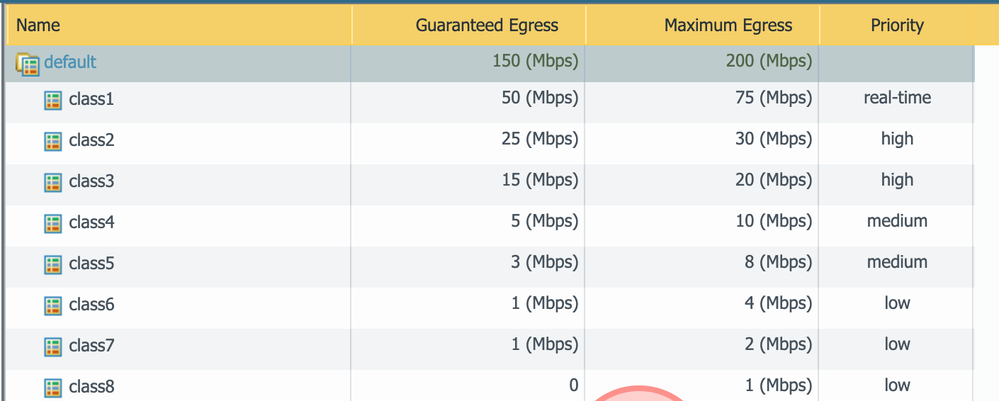Sort by Guaranteed Egress column header
Viewport: 999px width, 401px height.
tap(487, 26)
